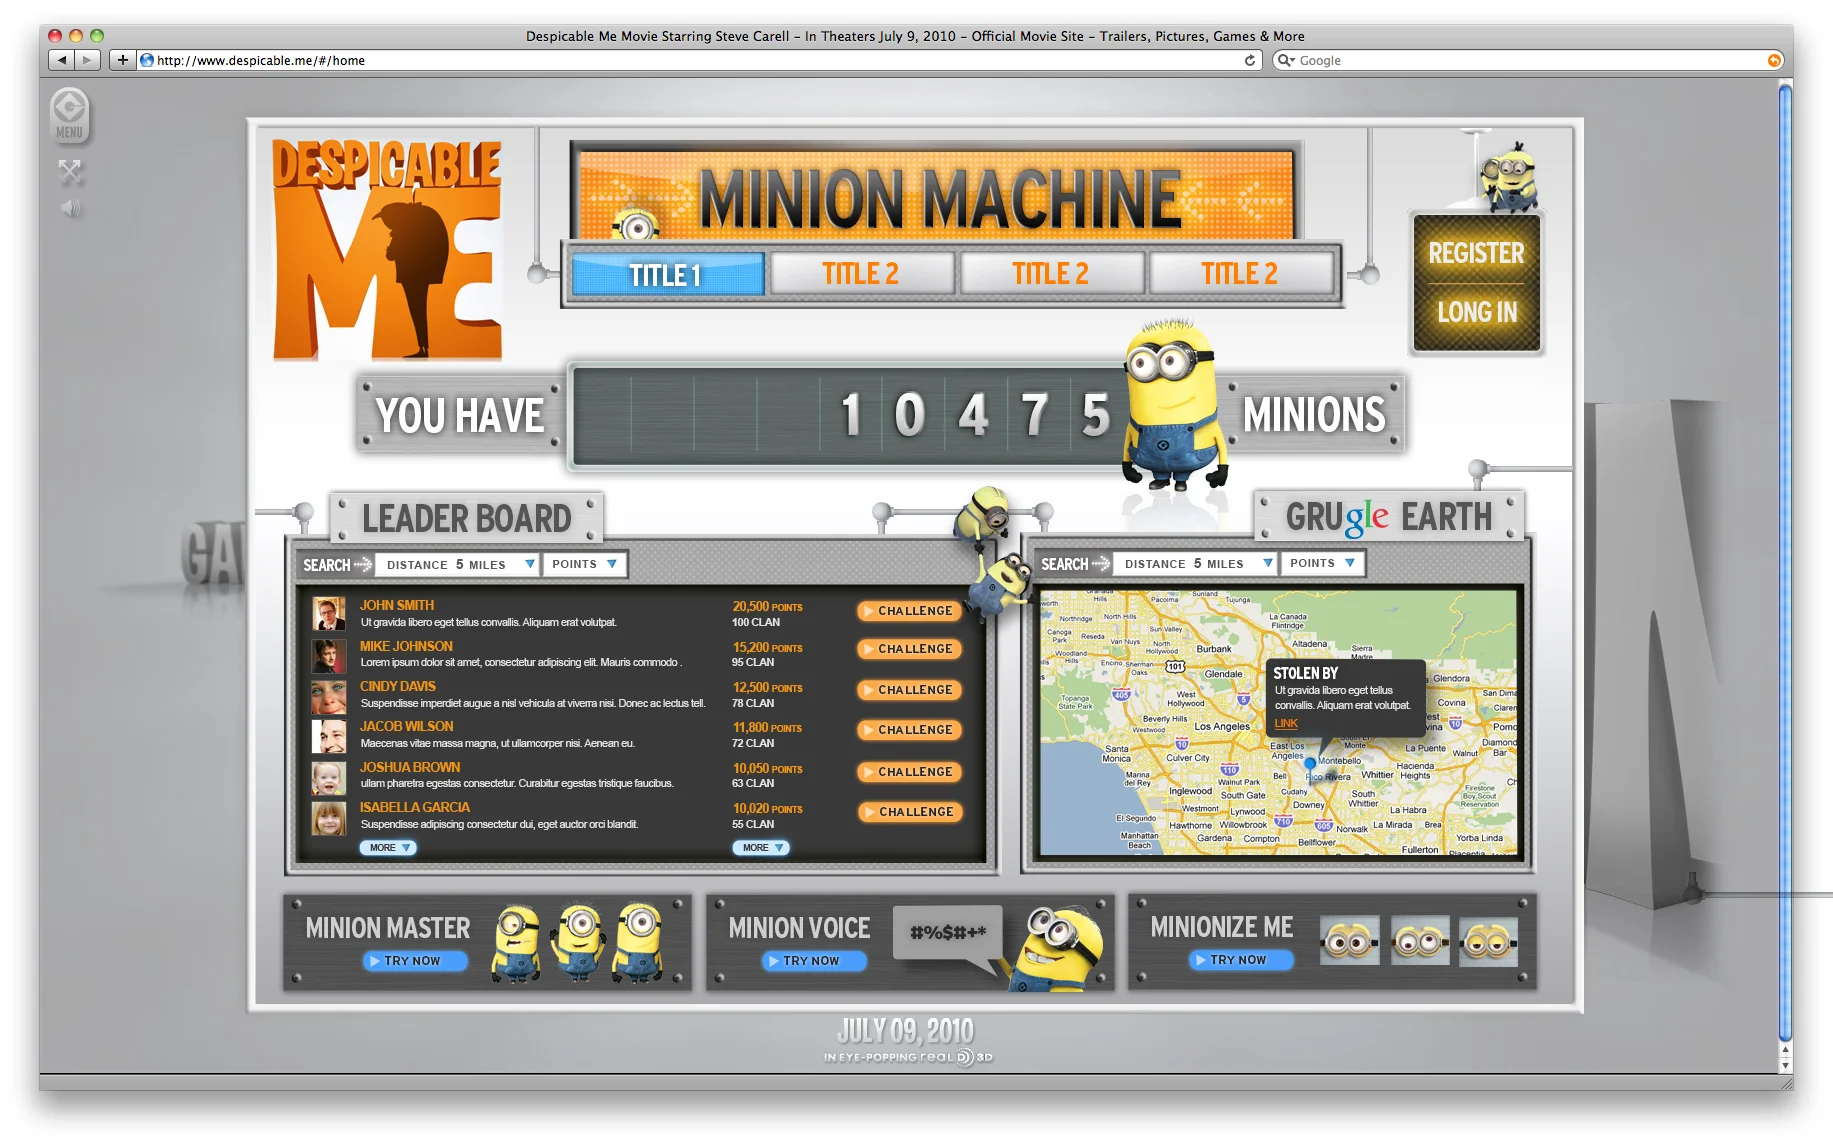Viewport: 1833px width, 1145px height.
Task: Select the first TITLE 2 tab
Action: coord(860,274)
